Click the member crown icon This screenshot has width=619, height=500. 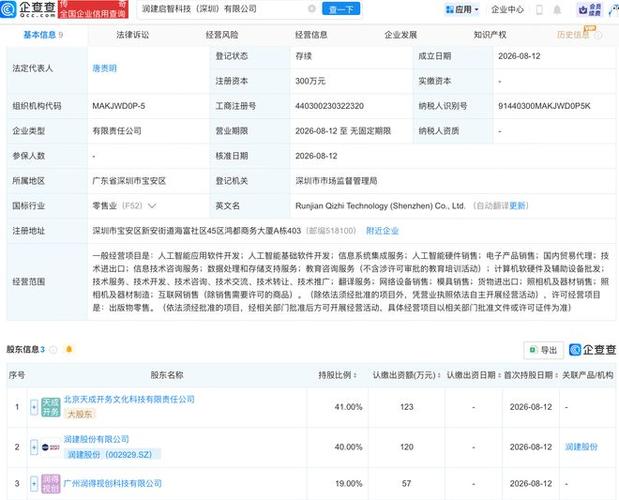point(583,10)
